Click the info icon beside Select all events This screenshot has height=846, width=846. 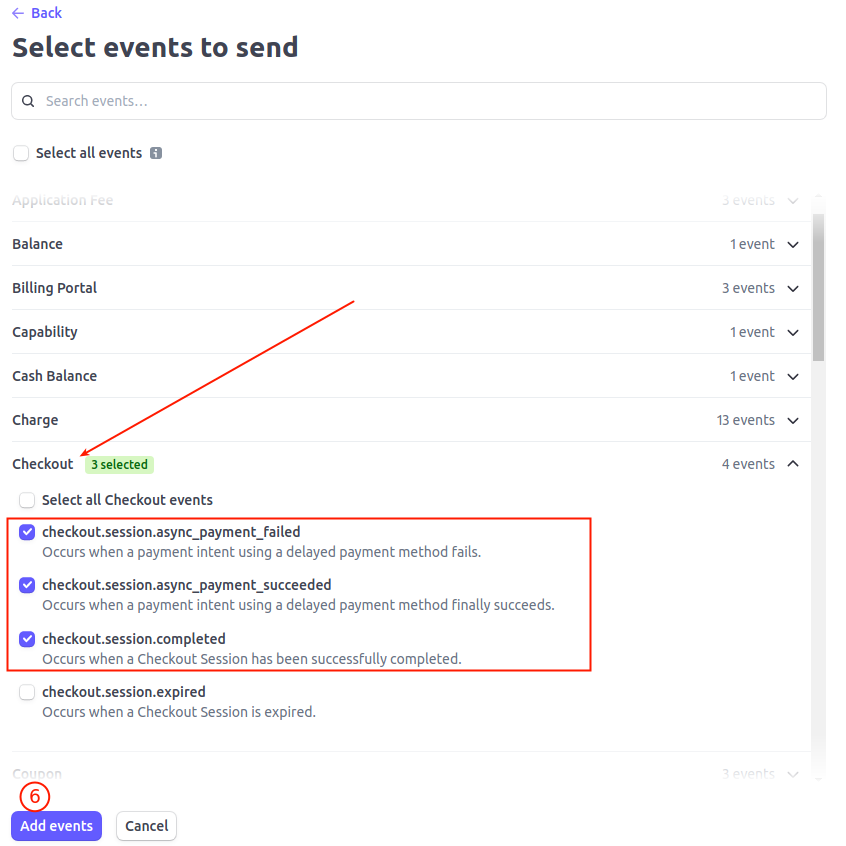point(156,153)
